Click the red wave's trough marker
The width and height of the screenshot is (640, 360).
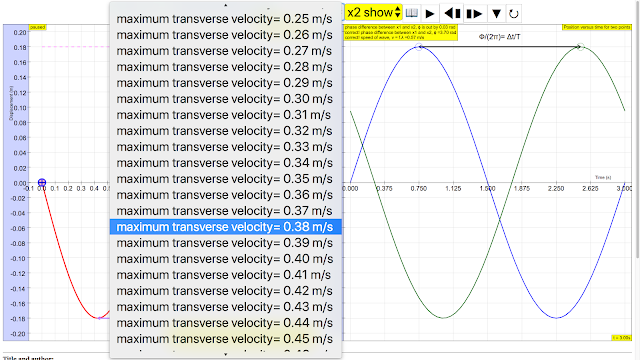98,318
